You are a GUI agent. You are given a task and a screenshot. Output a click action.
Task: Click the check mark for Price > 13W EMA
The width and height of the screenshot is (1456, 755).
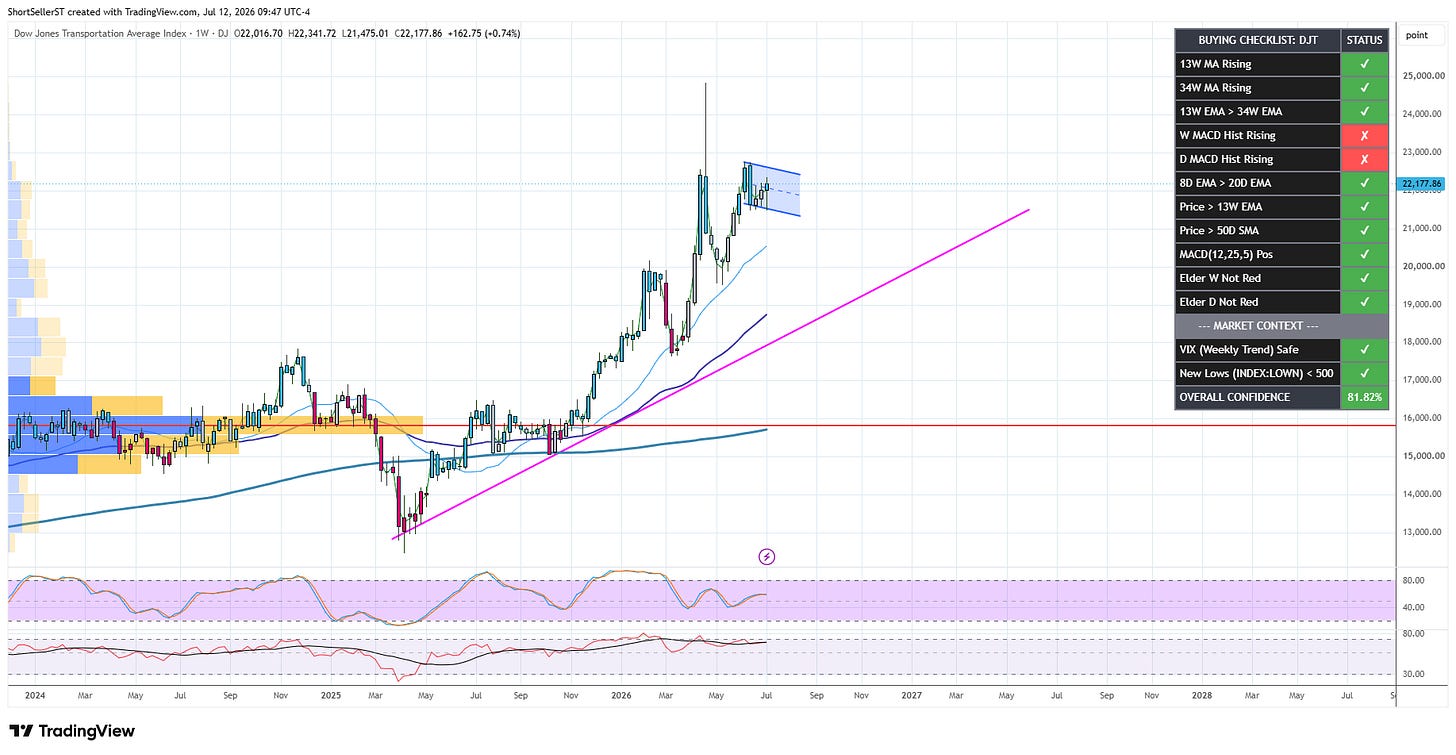[1364, 207]
